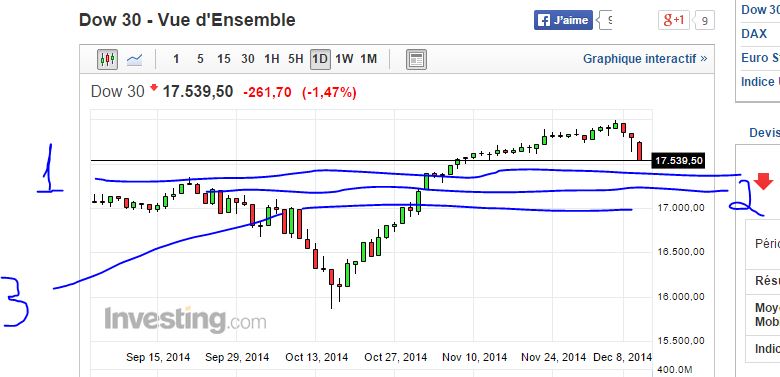The width and height of the screenshot is (780, 377).
Task: Click the 17.539,50 price label on chart
Action: [x=679, y=161]
